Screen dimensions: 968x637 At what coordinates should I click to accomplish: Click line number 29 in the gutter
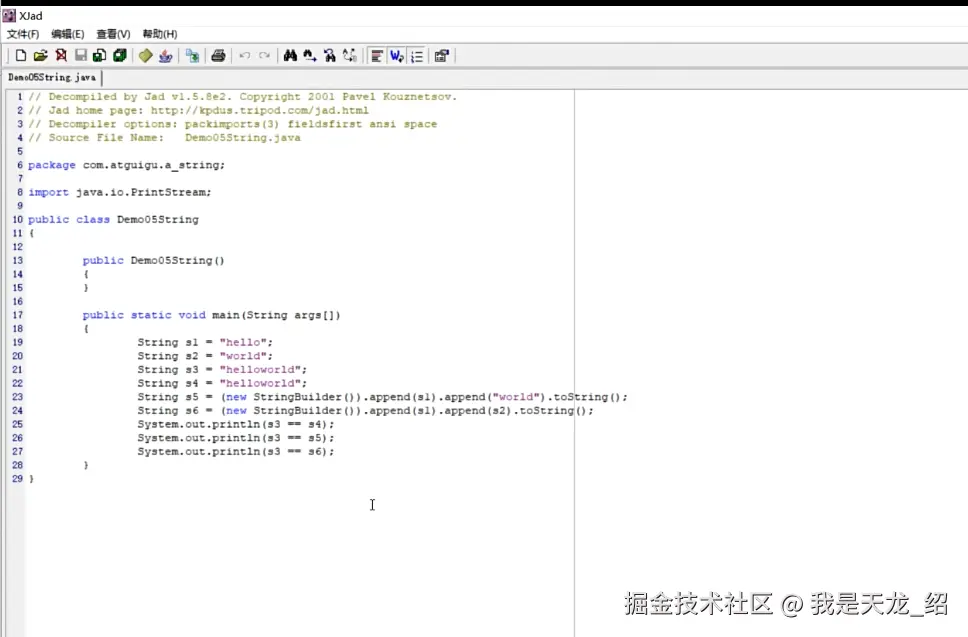coord(17,478)
